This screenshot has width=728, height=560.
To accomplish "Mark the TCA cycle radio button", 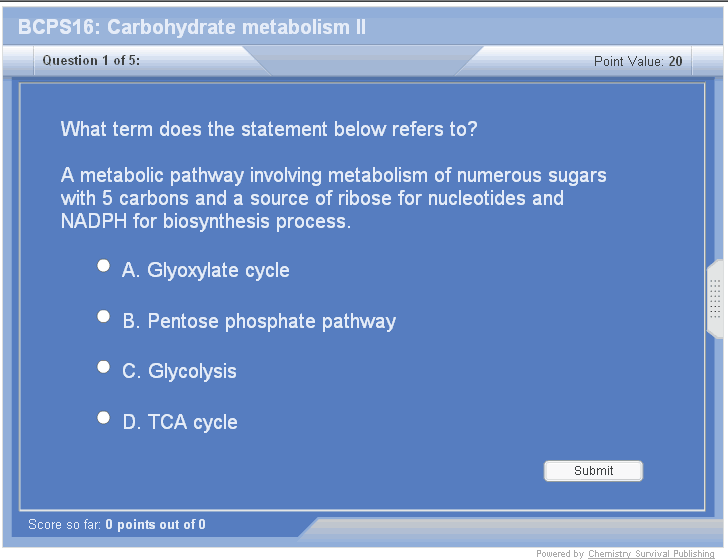I will point(103,418).
